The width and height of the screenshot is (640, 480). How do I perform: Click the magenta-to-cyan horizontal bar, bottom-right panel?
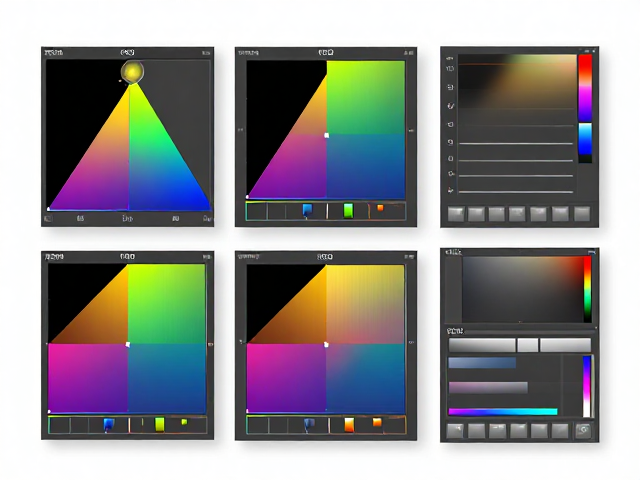tap(503, 411)
